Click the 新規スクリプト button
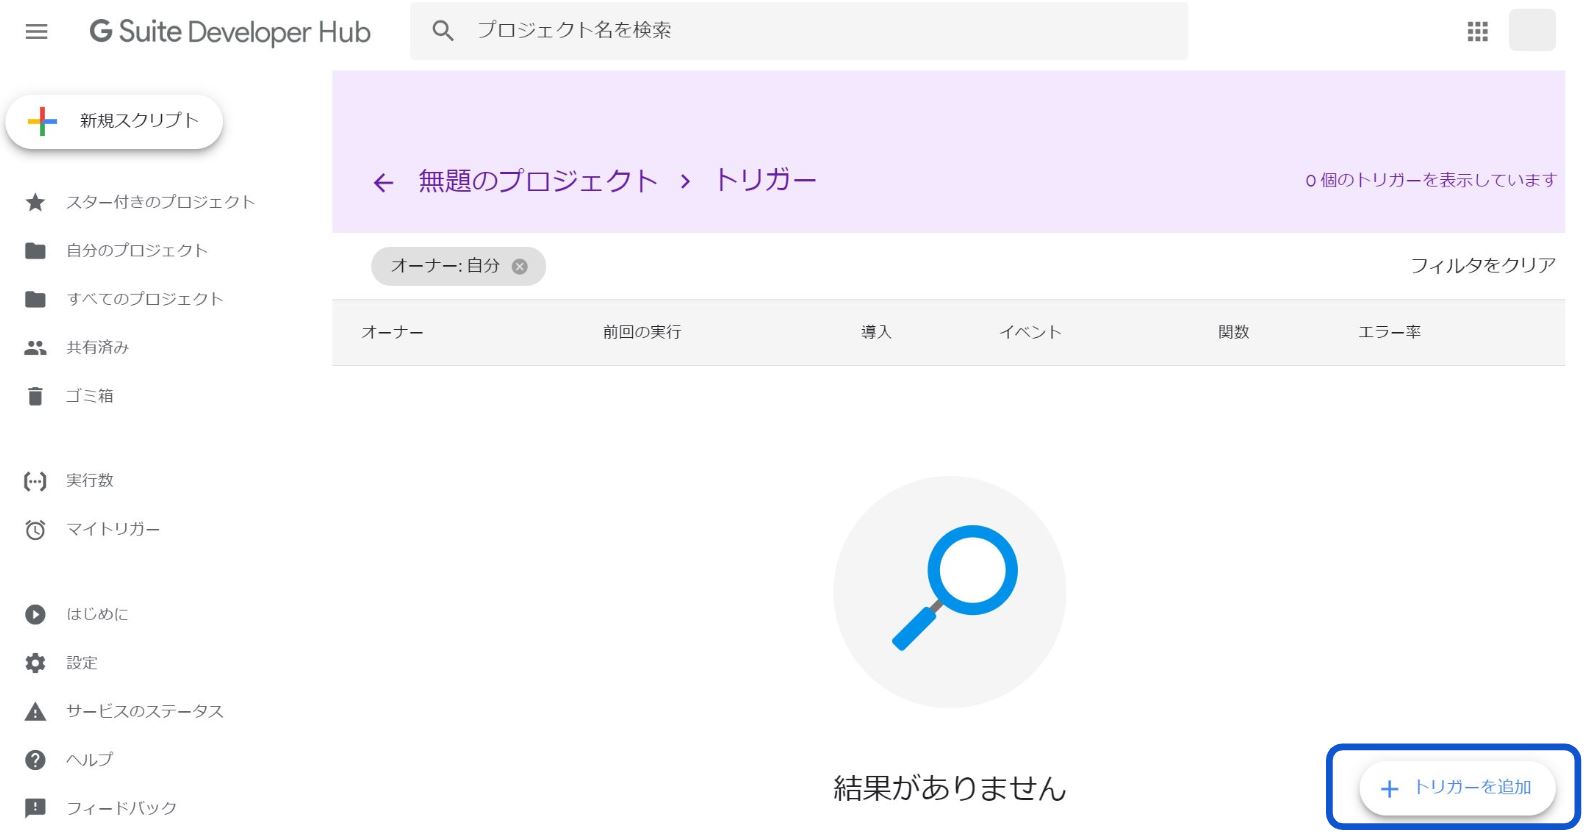1589x837 pixels. click(115, 121)
